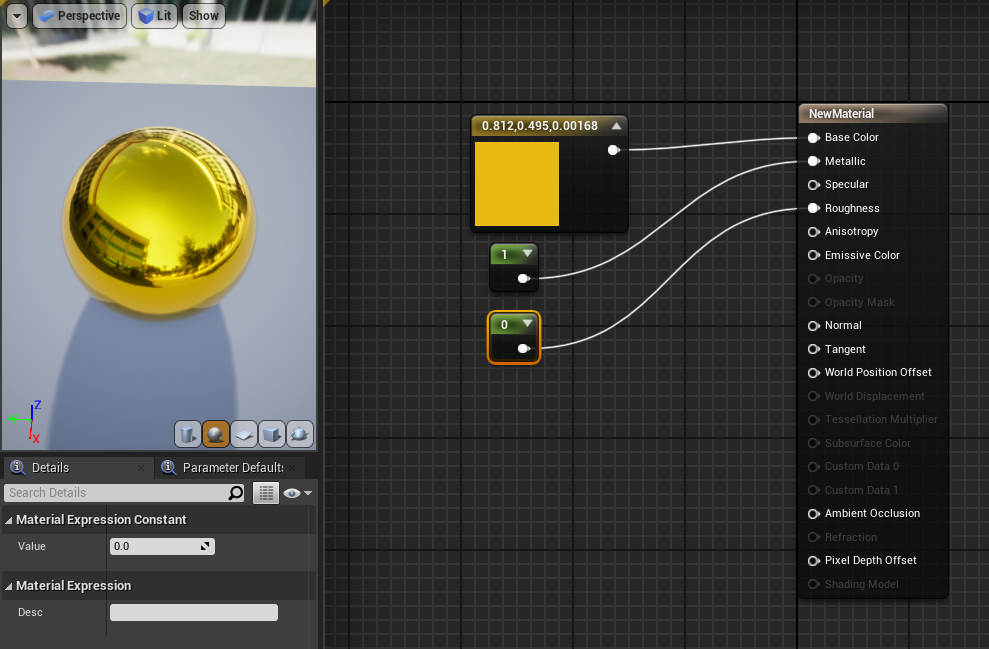This screenshot has height=649, width=989.
Task: Click the World Position Offset input pin
Action: [x=814, y=373]
